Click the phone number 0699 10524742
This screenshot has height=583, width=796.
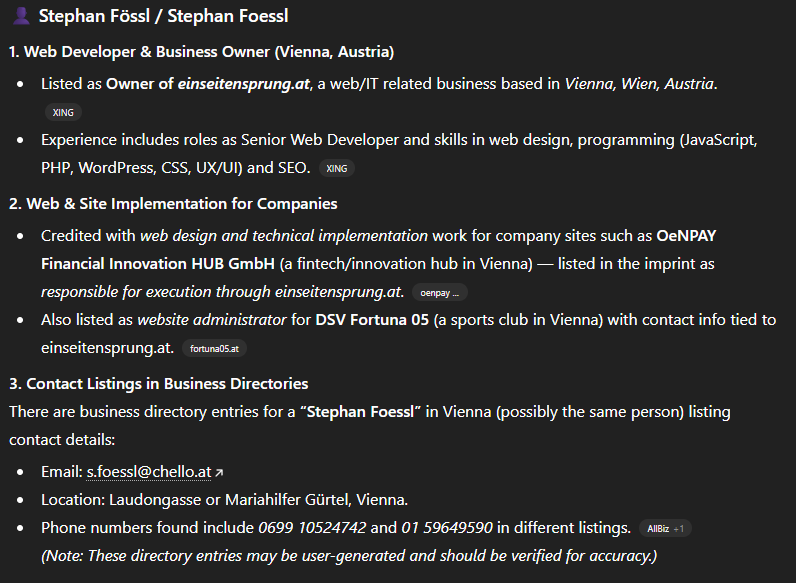click(312, 527)
